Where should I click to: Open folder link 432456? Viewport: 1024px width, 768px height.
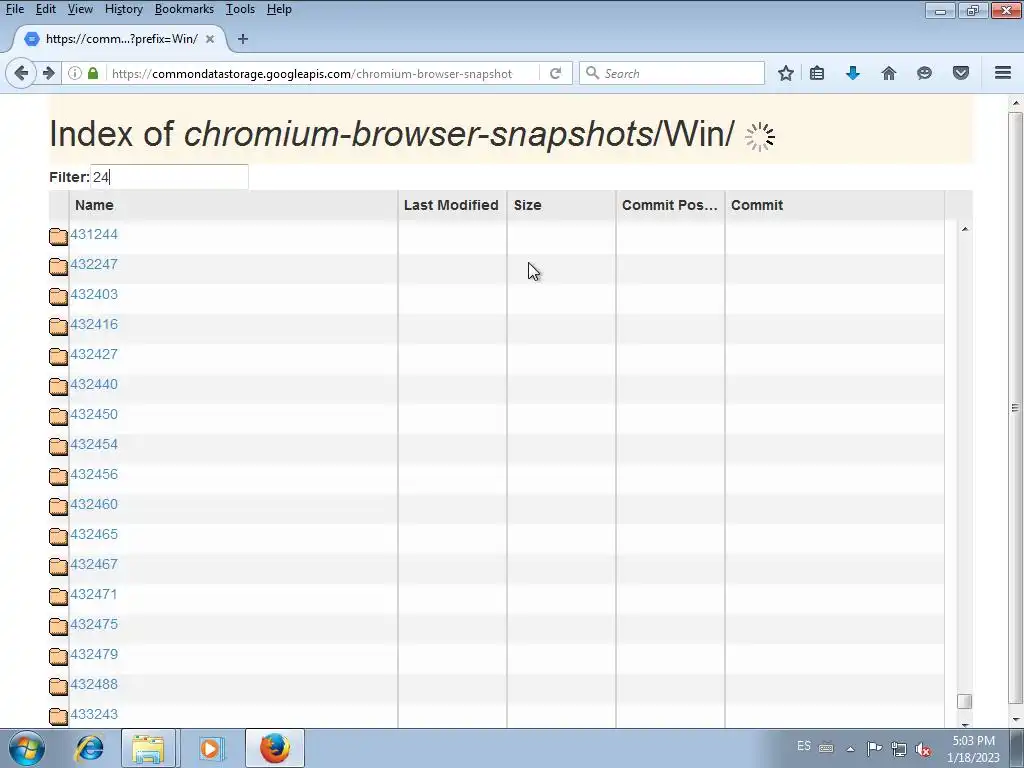(94, 475)
